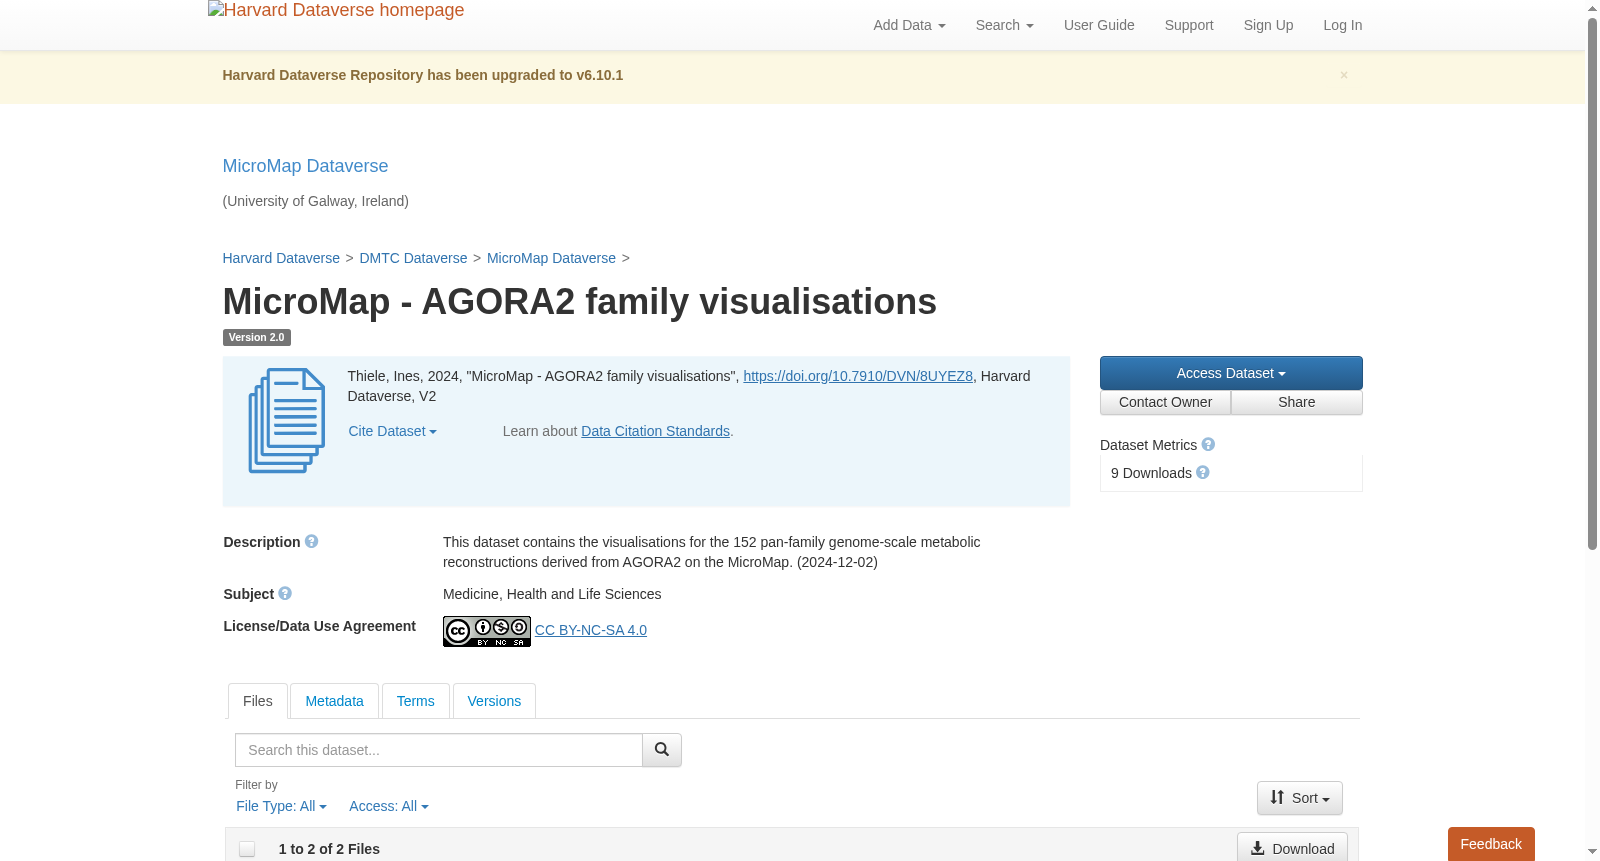Go to Harvard Dataverse breadcrumb
Screen dimensions: 1600x861
coord(281,258)
